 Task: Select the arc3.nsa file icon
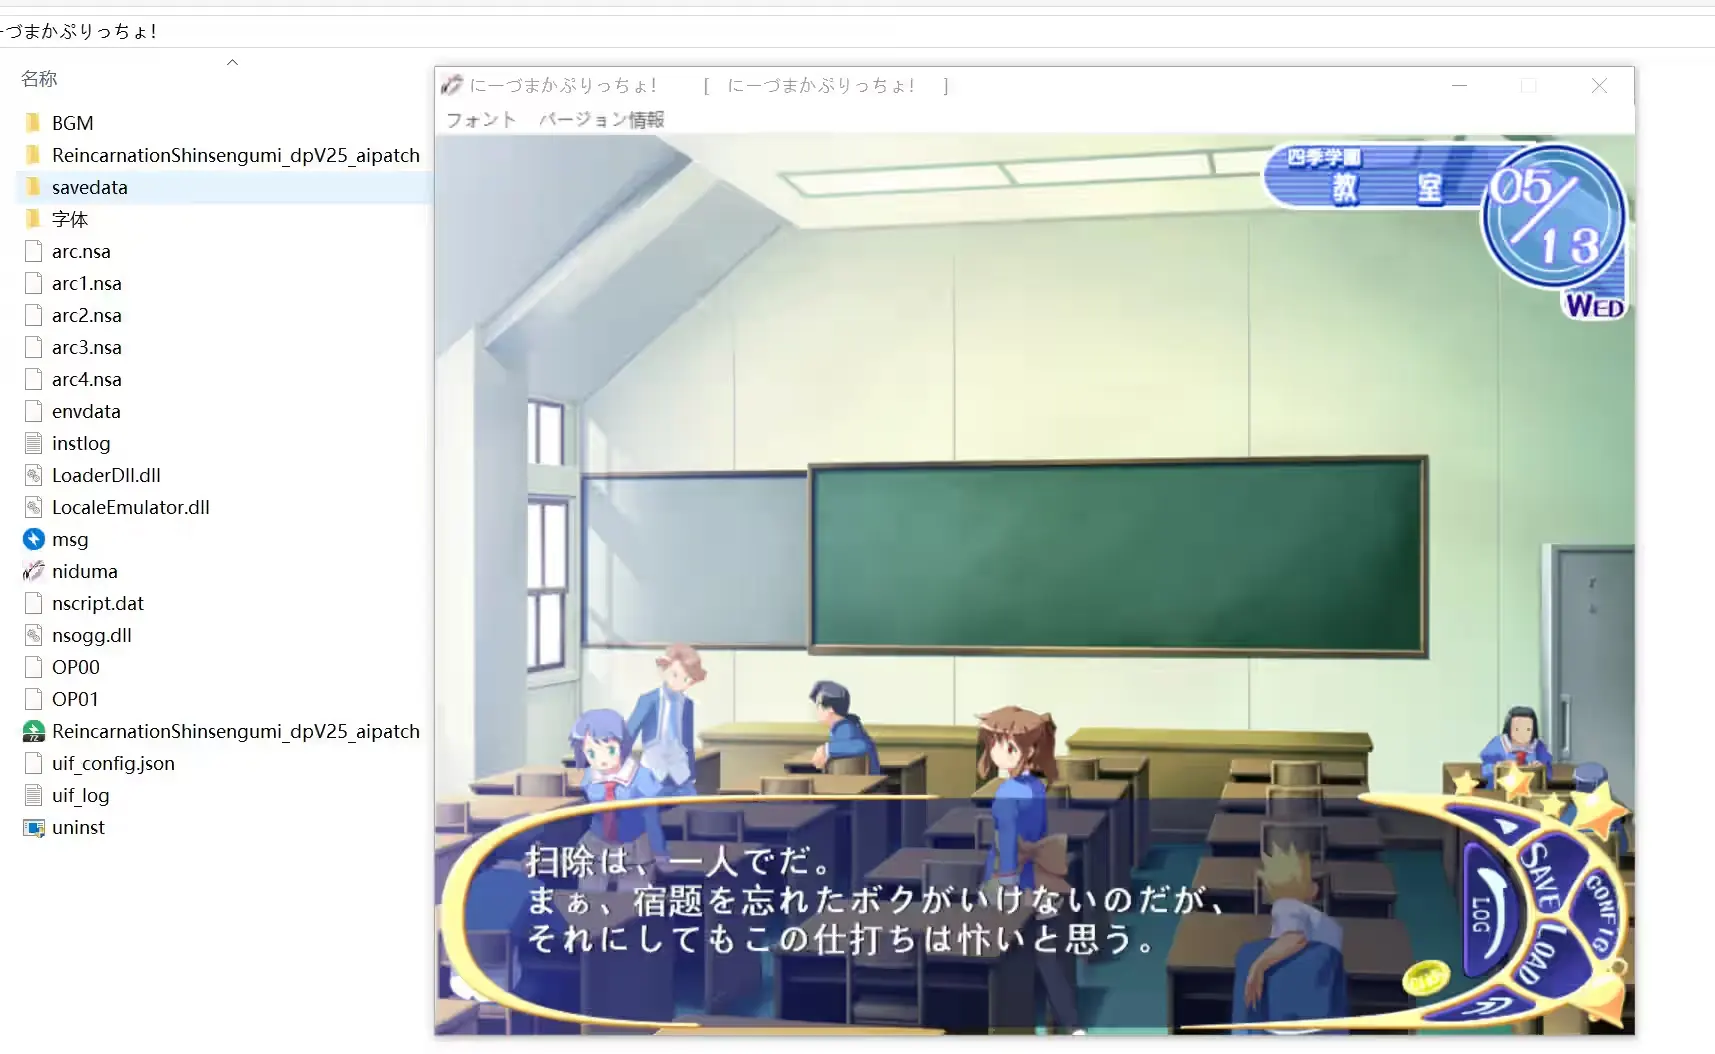pos(33,347)
